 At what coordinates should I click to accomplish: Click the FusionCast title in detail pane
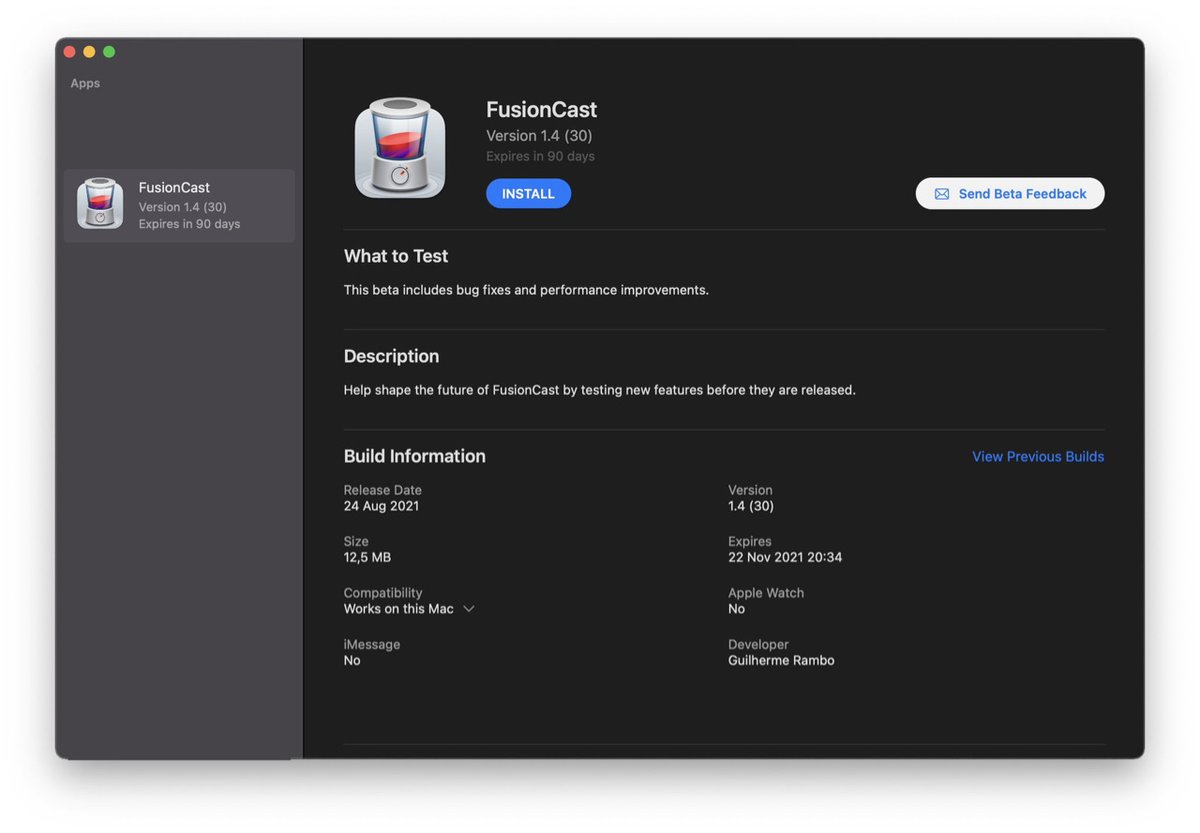coord(541,110)
